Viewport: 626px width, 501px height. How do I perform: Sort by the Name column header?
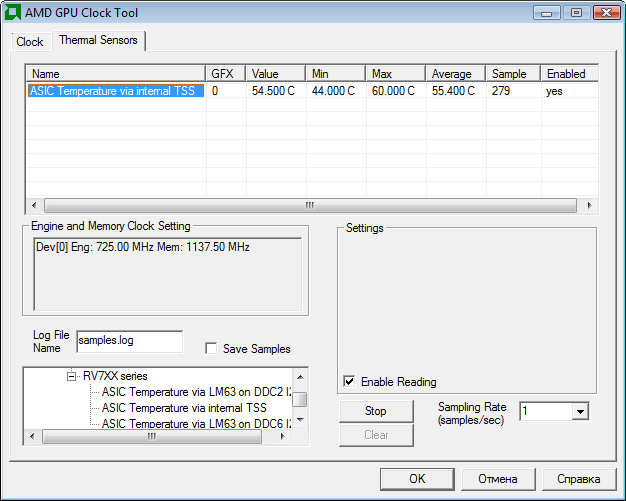pos(116,74)
